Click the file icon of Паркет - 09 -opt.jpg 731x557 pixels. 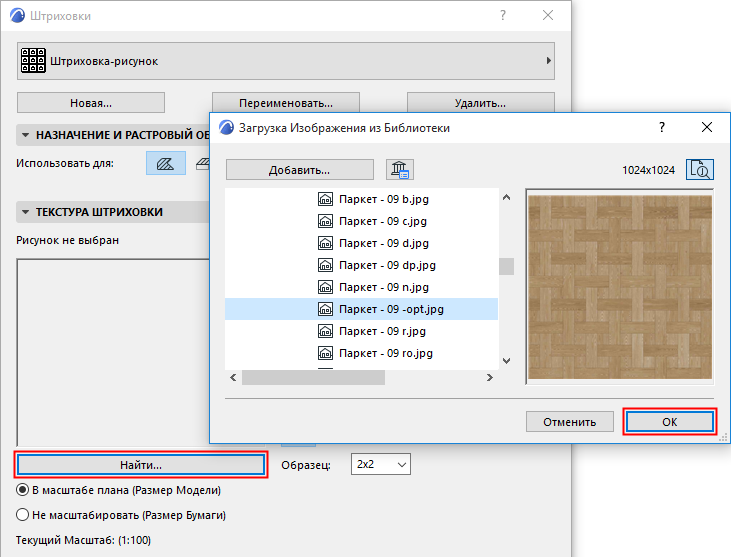[325, 309]
